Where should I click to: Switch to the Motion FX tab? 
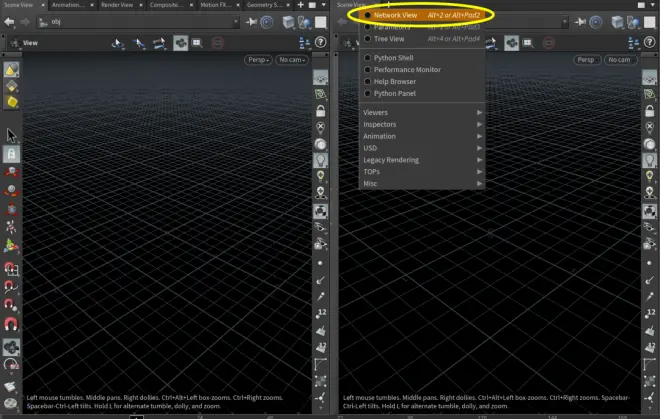coord(215,5)
